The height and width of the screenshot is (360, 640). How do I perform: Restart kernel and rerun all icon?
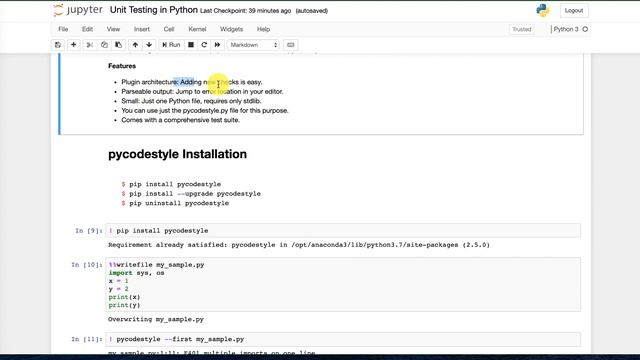[x=218, y=45]
